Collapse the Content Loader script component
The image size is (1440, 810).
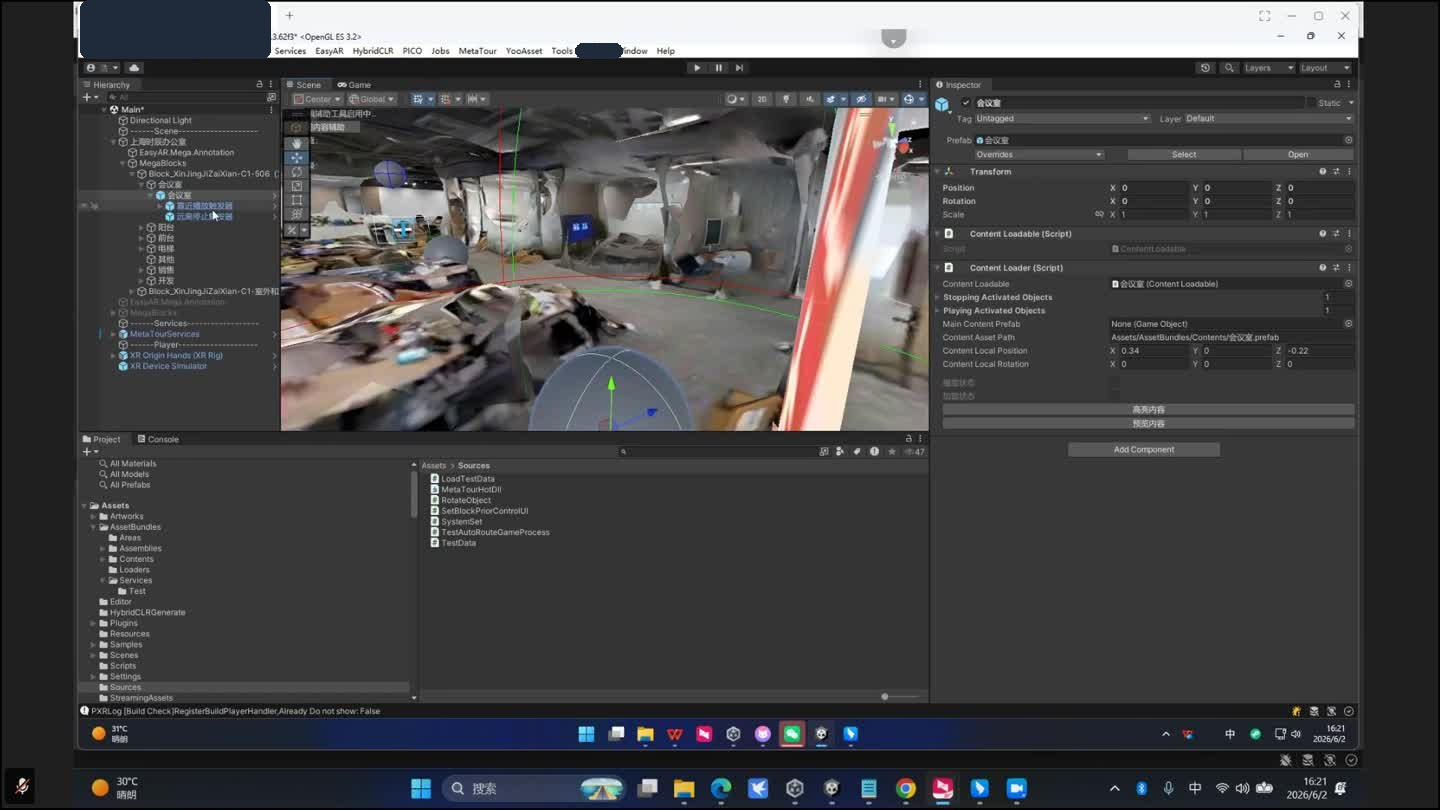[938, 268]
